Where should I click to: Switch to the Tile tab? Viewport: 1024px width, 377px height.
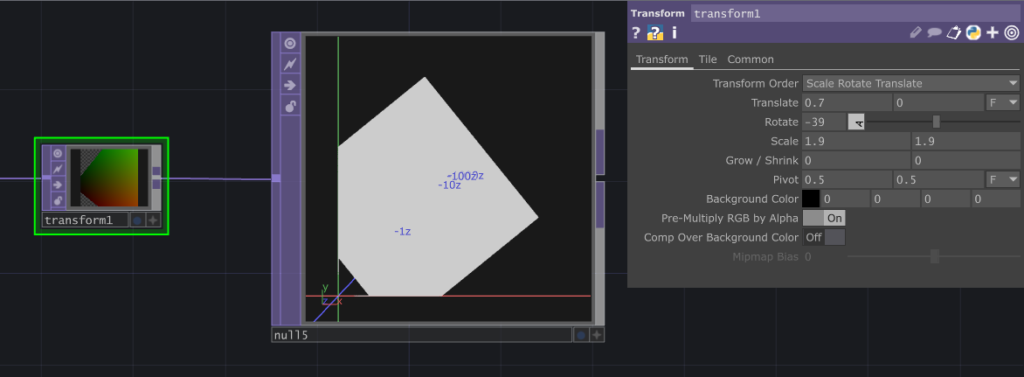[708, 59]
